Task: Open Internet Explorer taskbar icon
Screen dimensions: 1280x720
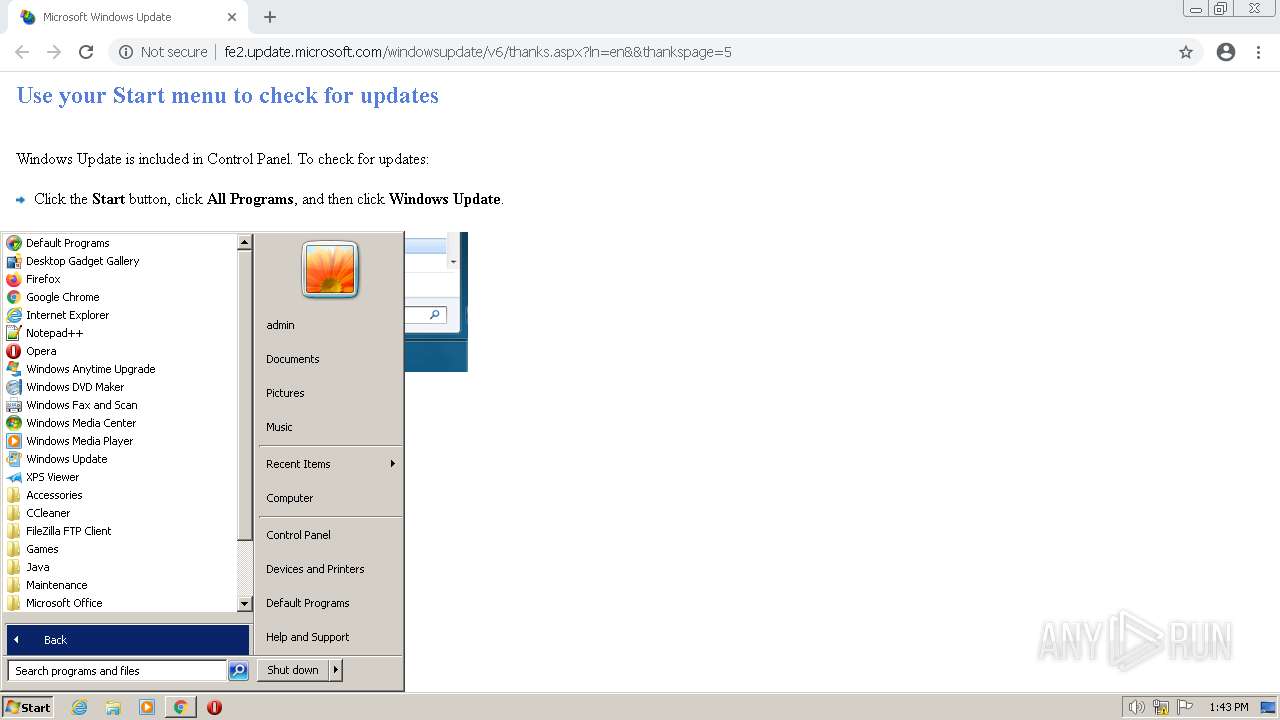Action: click(80, 707)
